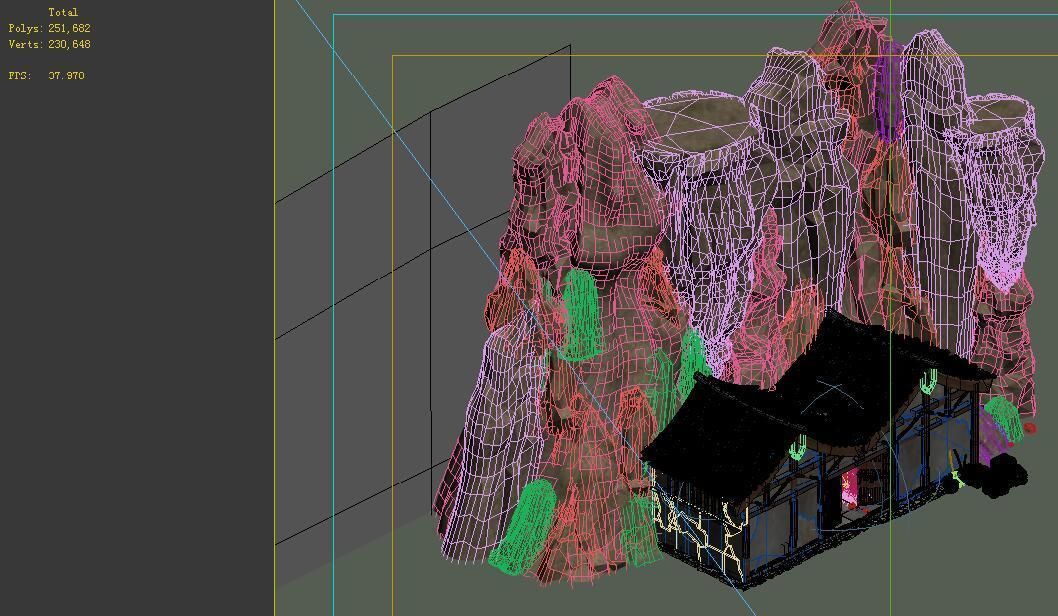1058x616 pixels.
Task: Select the polygon count value 251,682
Action: 69,28
